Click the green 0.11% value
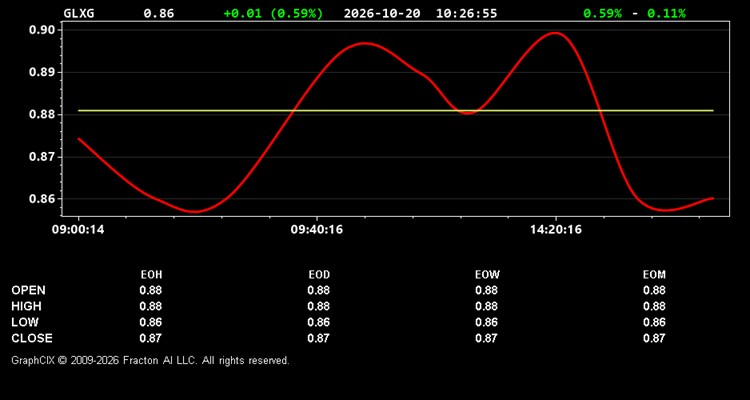Viewport: 750px width, 400px height. pyautogui.click(x=666, y=13)
